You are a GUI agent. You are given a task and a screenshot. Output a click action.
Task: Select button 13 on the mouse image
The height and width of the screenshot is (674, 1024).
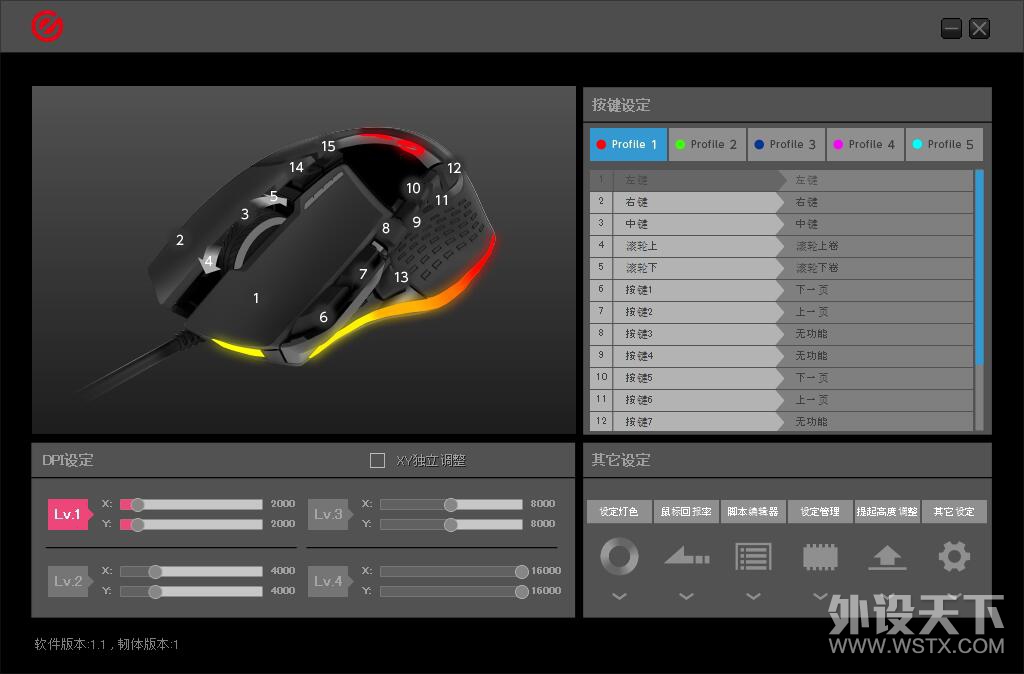click(401, 278)
